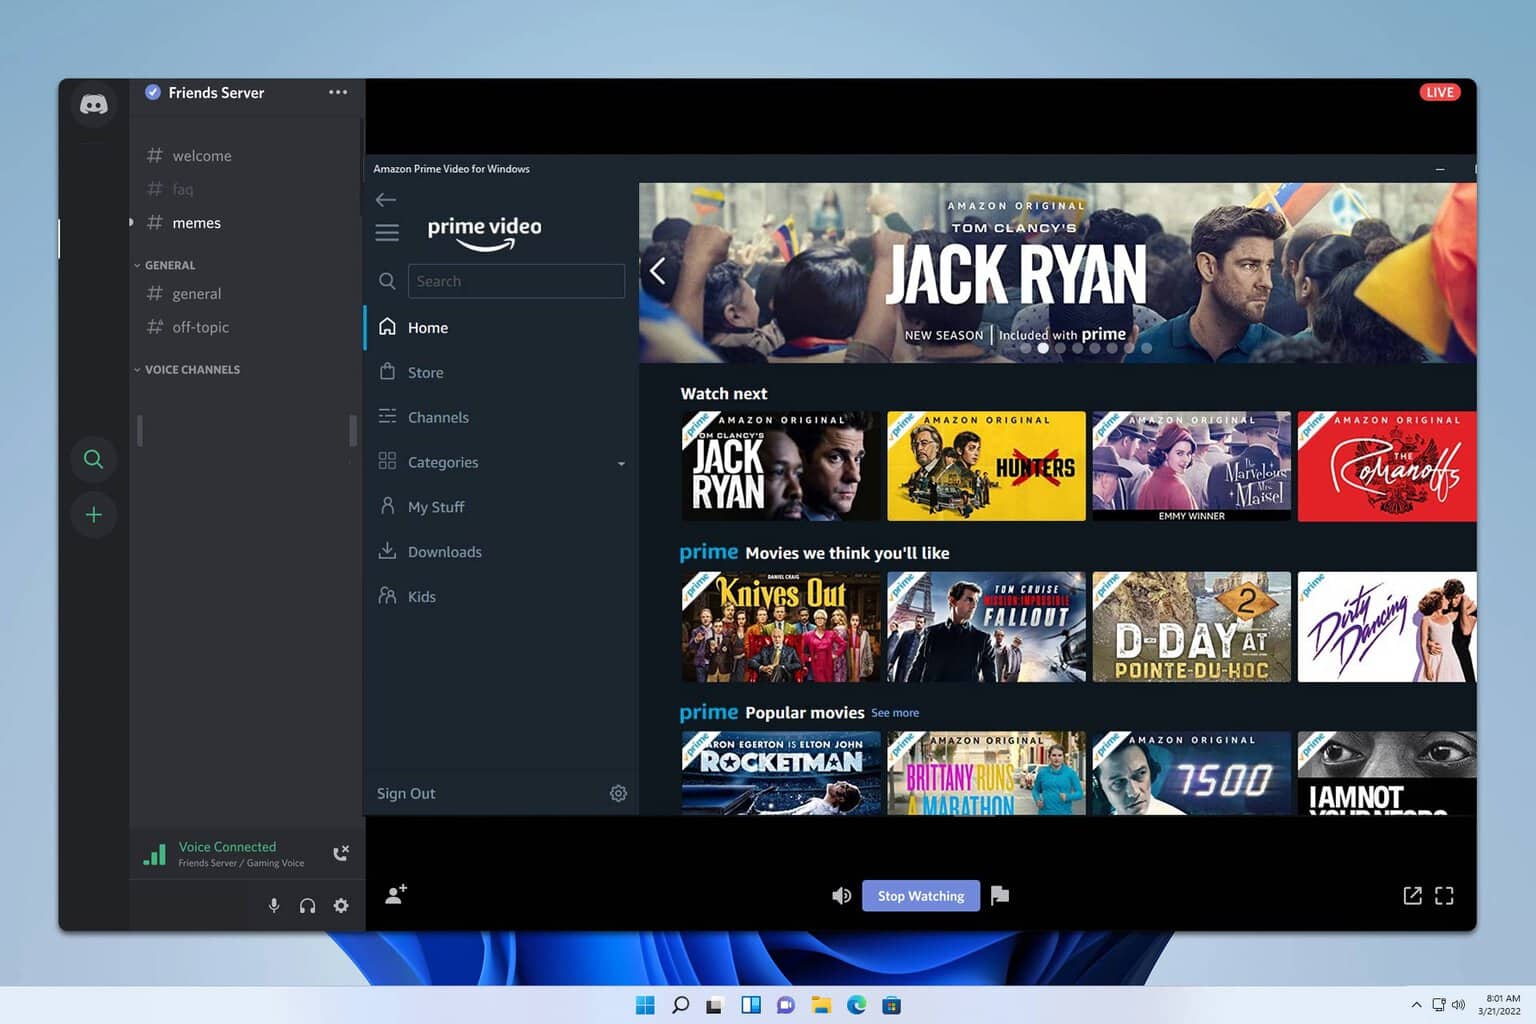Invite friends to stream icon
This screenshot has width=1536, height=1024.
click(x=396, y=894)
